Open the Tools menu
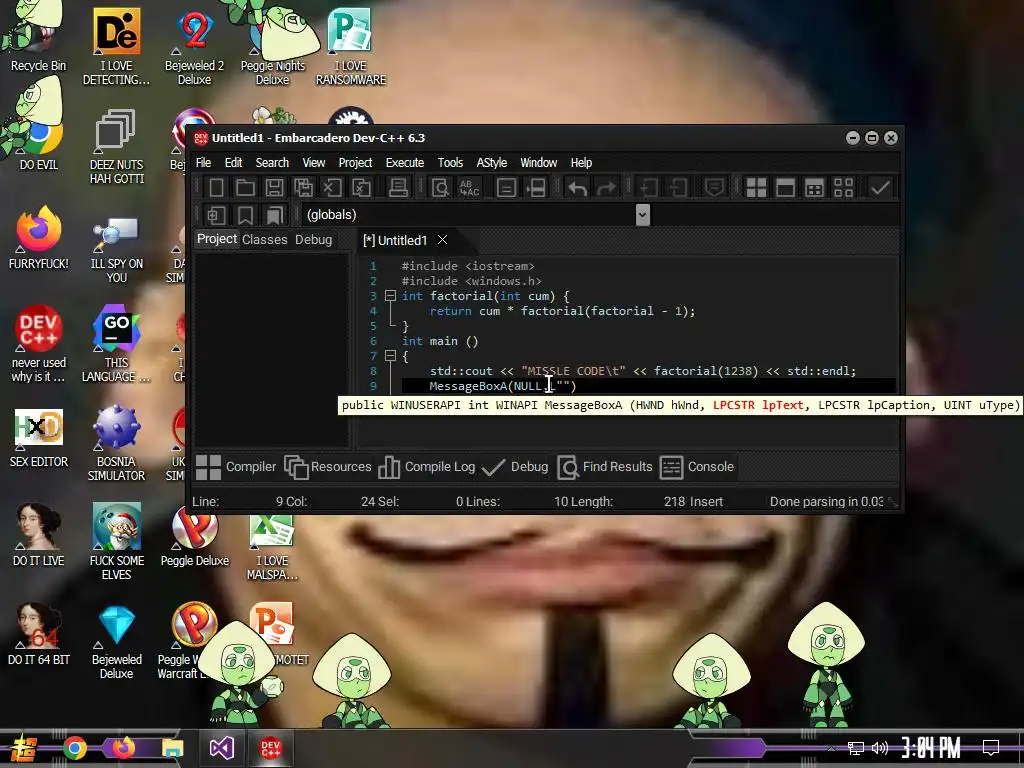Image resolution: width=1024 pixels, height=768 pixels. [x=450, y=163]
